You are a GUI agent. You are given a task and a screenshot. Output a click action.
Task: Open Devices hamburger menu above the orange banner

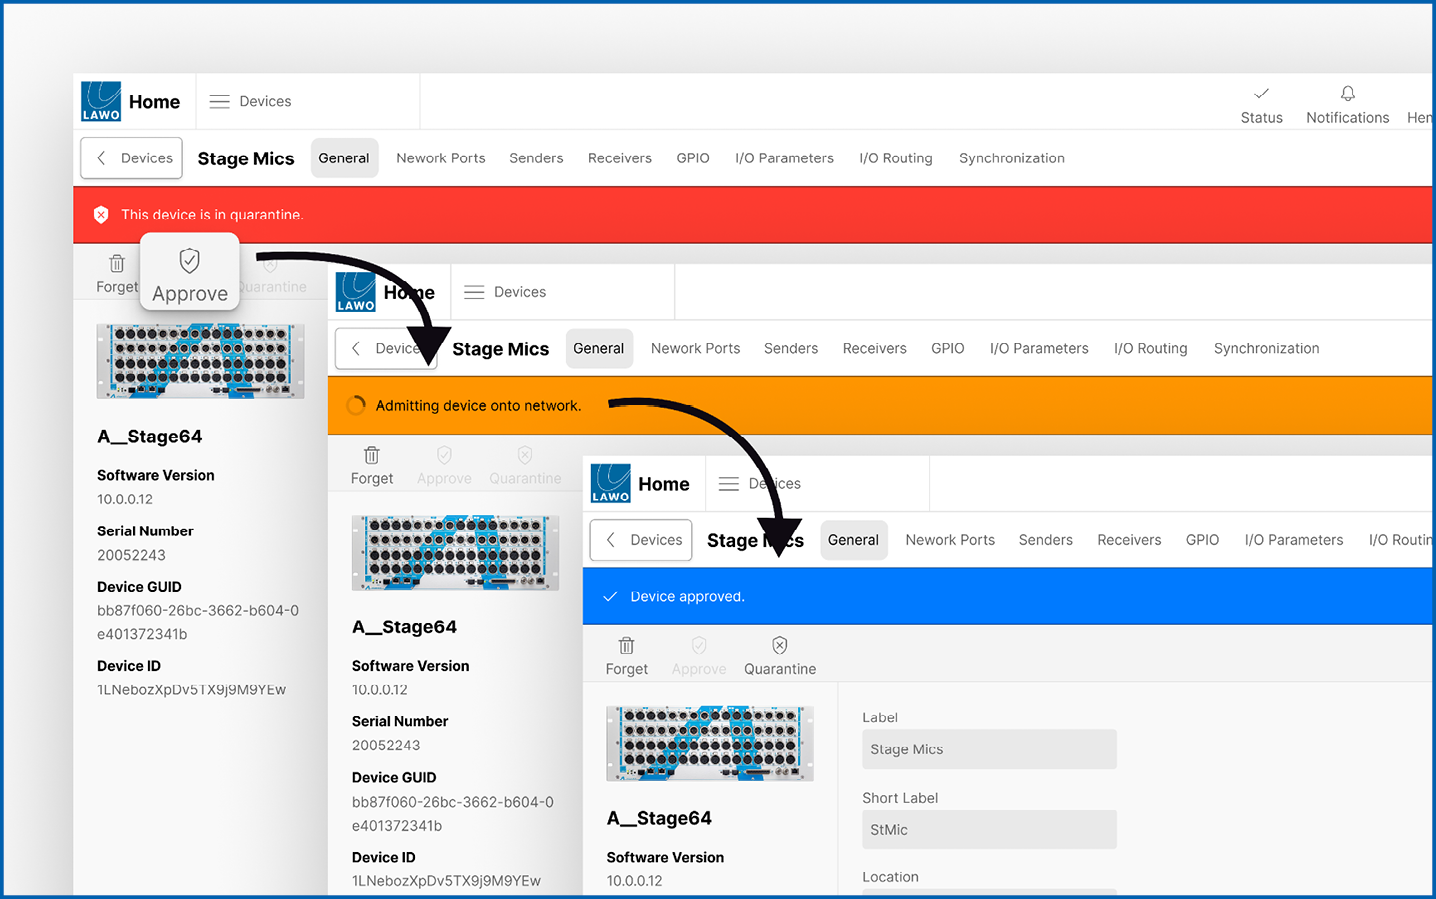[474, 292]
